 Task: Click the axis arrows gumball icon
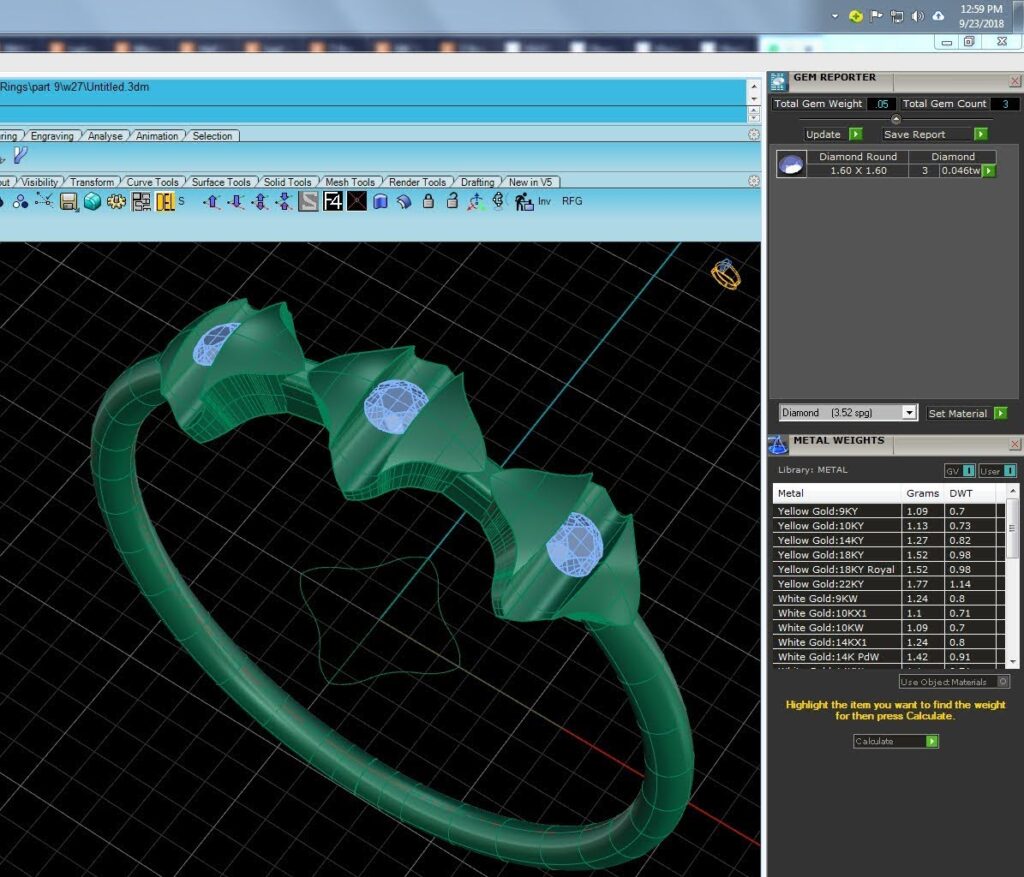(476, 201)
